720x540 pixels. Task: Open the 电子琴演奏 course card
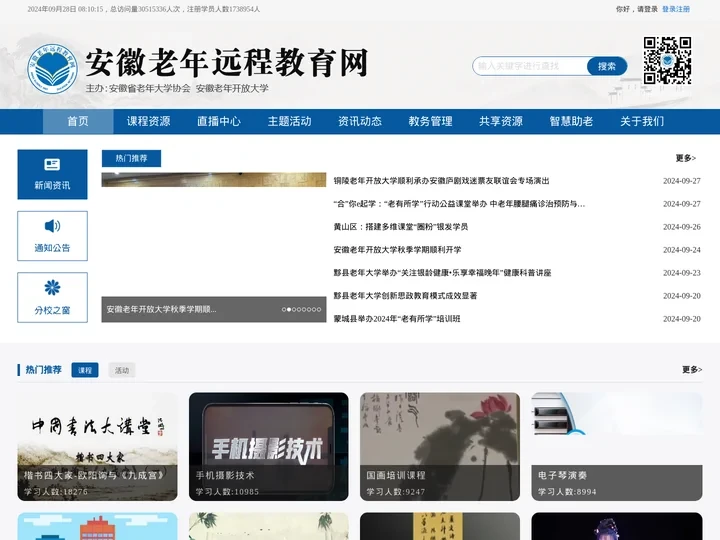[x=617, y=446]
